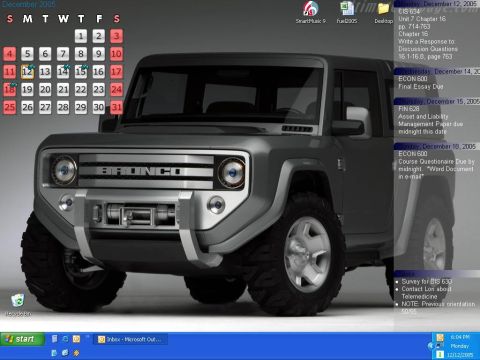Open the ECON 600 Course Questionnaire entry
The image size is (480, 360).
pos(436,165)
